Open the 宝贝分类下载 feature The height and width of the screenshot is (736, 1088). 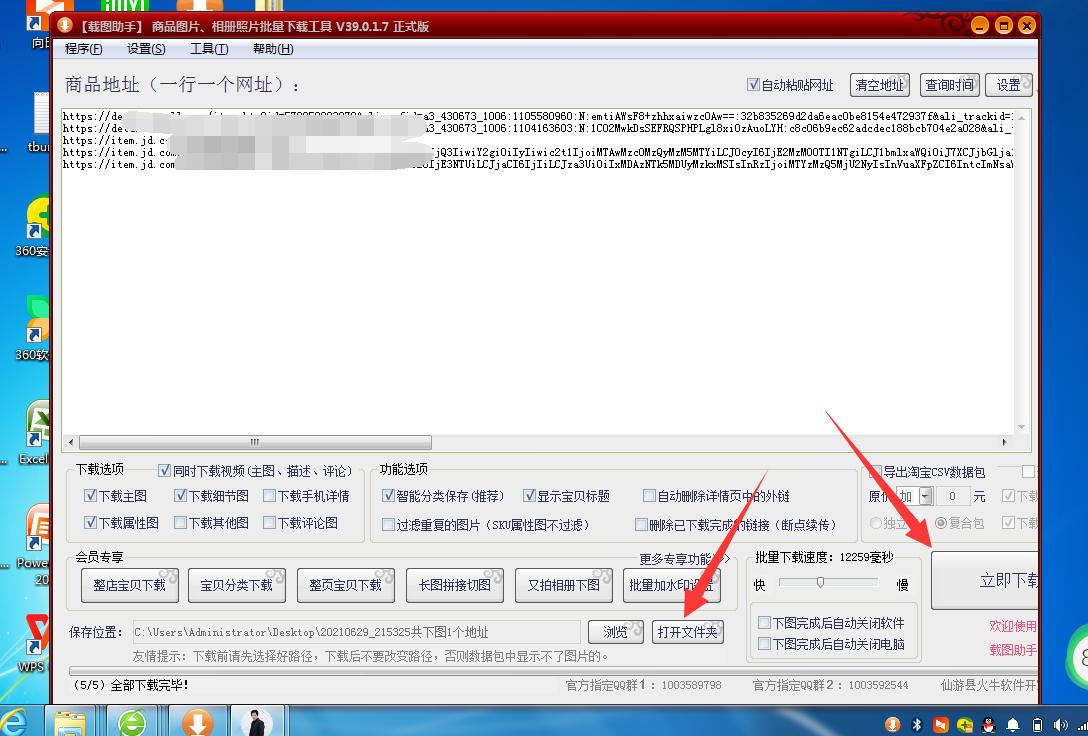click(x=237, y=587)
